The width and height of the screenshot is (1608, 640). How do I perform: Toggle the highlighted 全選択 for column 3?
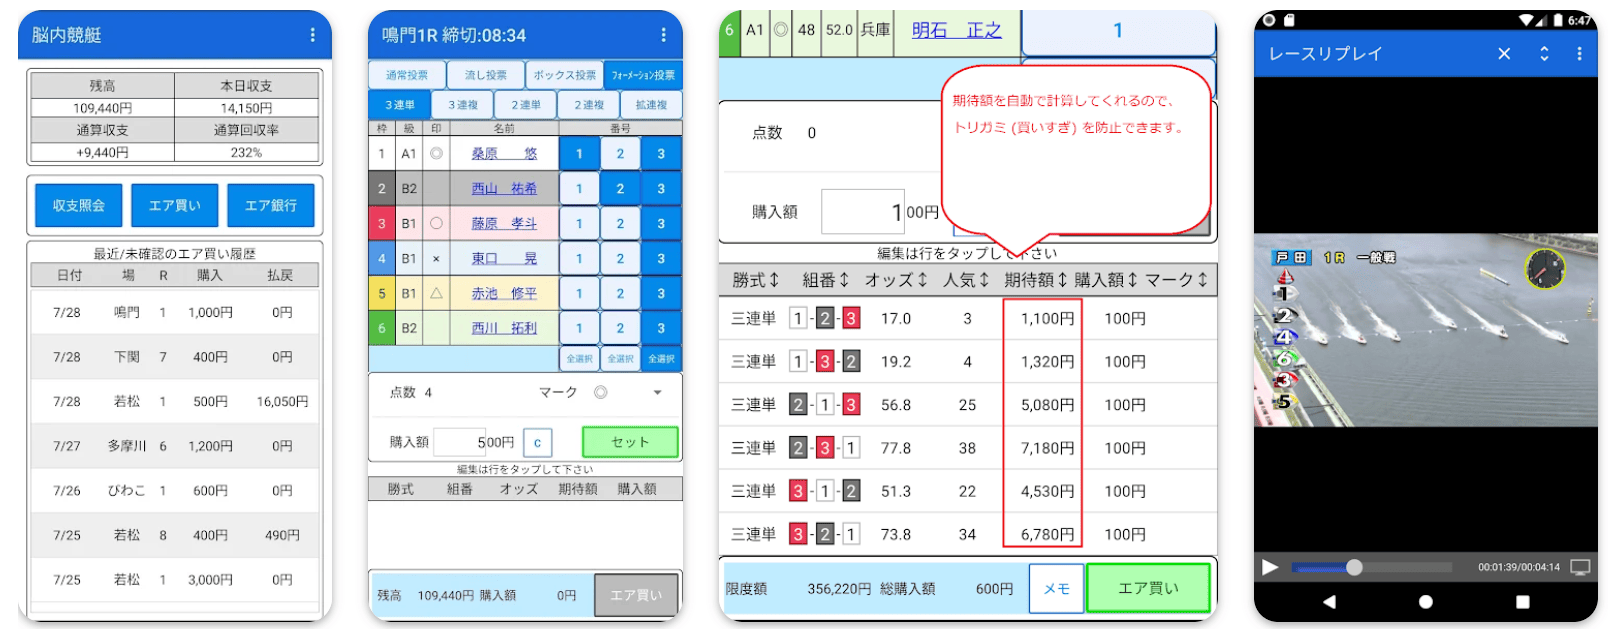[661, 358]
